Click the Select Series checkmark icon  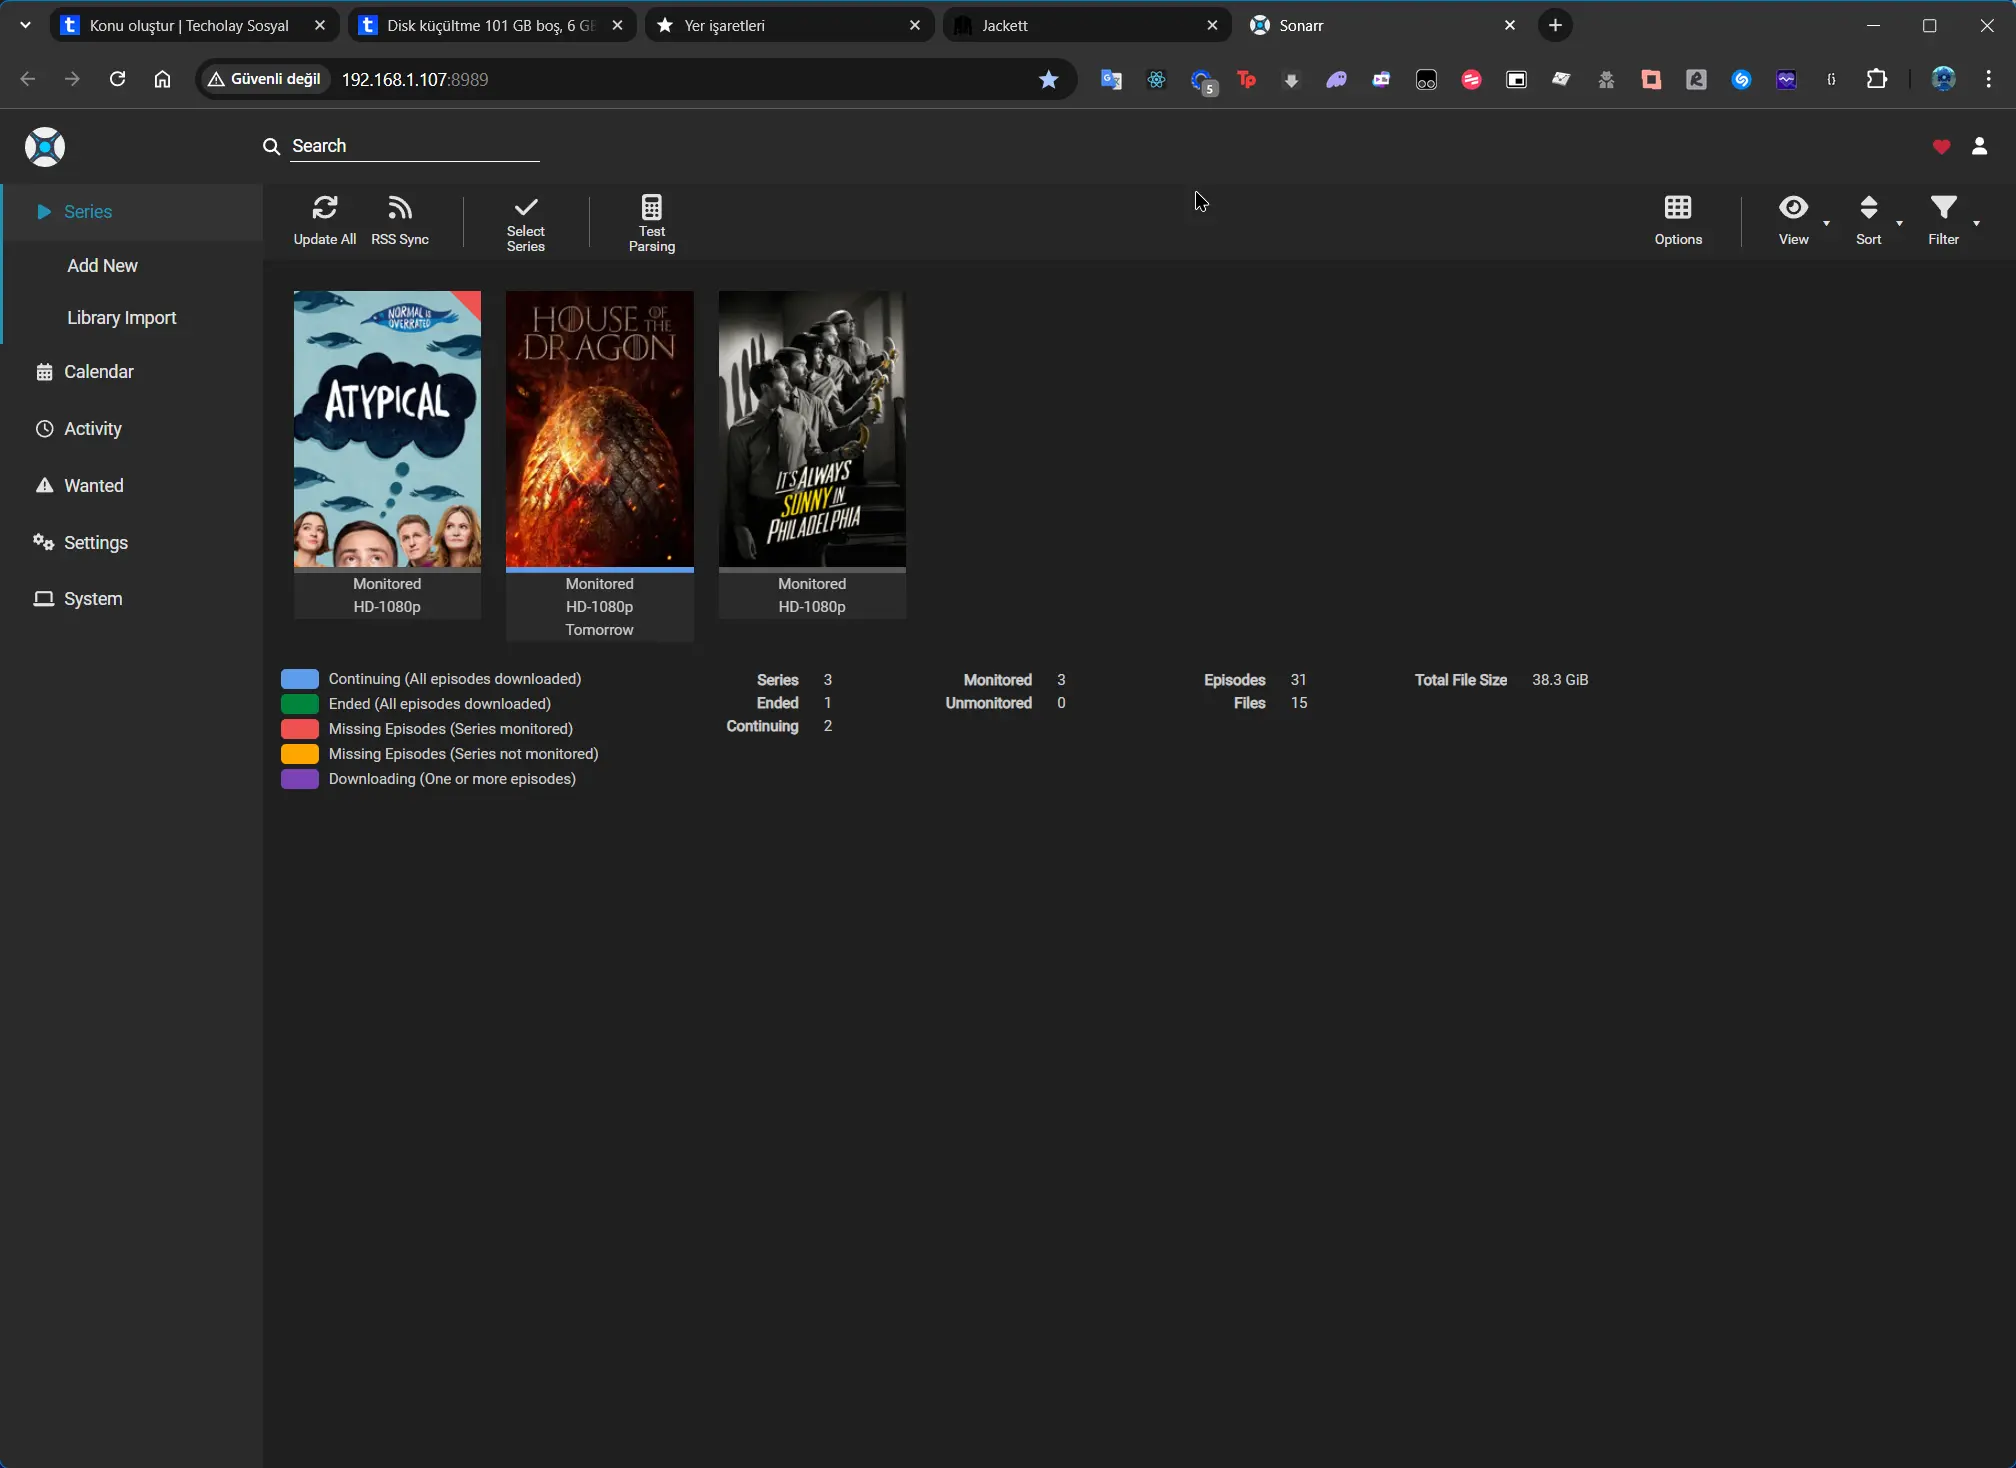(x=526, y=208)
